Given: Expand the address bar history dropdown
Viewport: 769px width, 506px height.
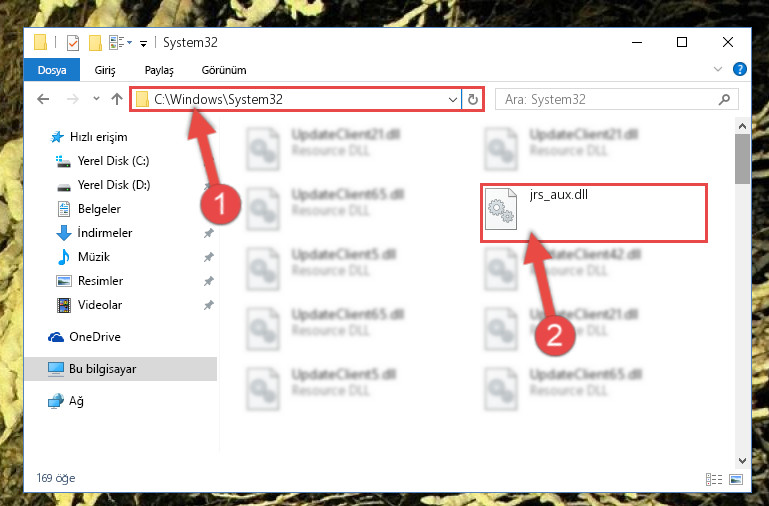Looking at the screenshot, I should click(453, 100).
